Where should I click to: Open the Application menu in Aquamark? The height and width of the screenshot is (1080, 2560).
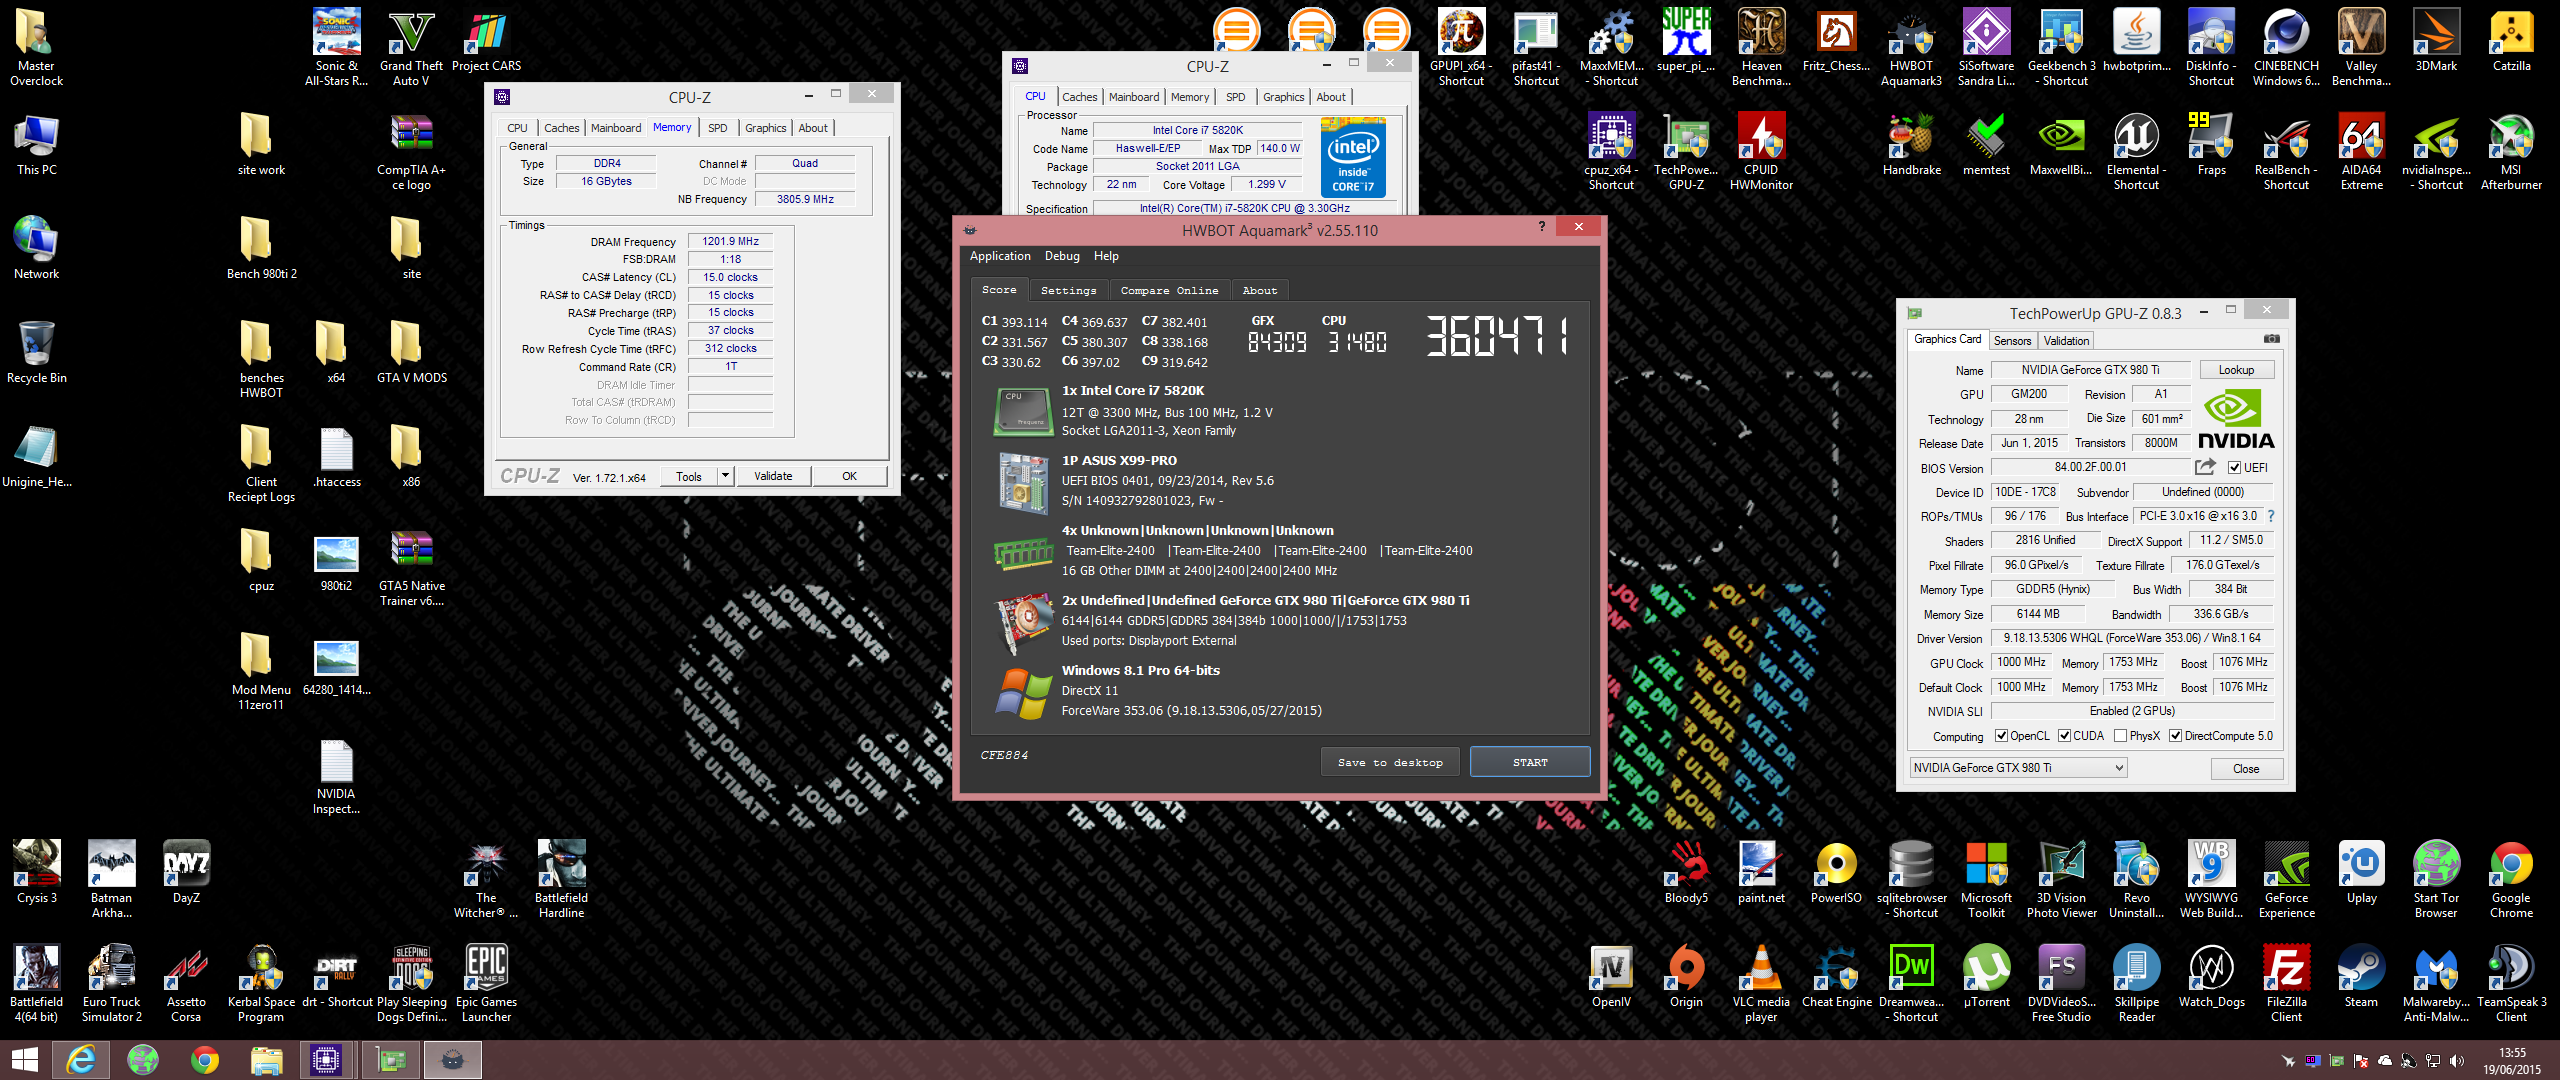[1000, 256]
